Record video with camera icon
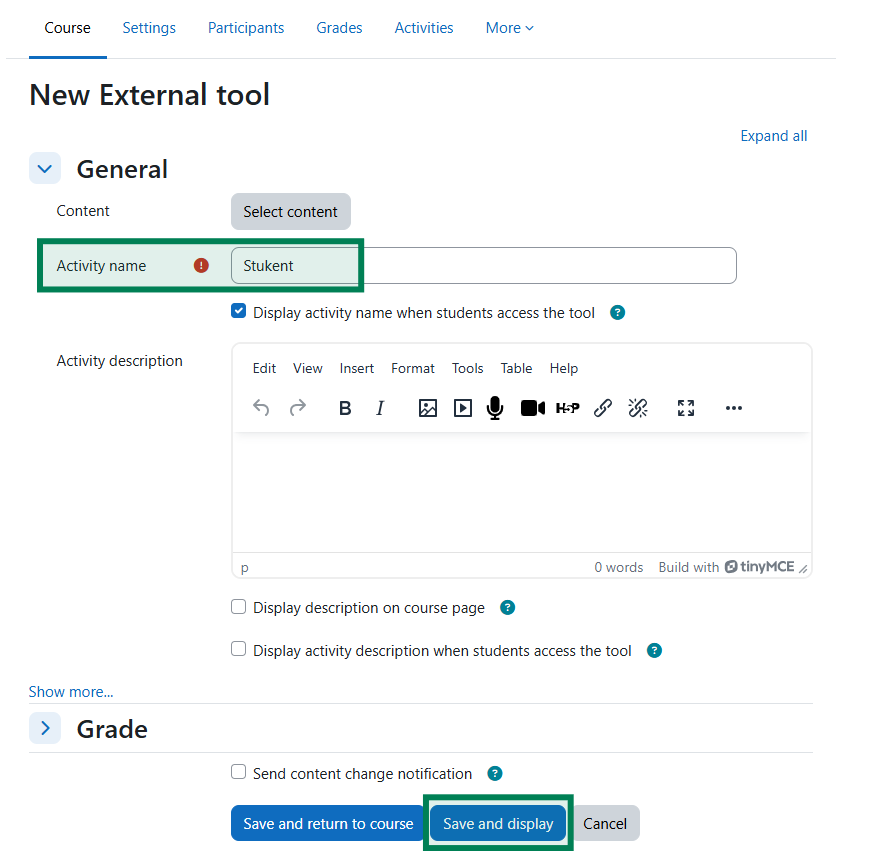The height and width of the screenshot is (851, 890). (532, 408)
